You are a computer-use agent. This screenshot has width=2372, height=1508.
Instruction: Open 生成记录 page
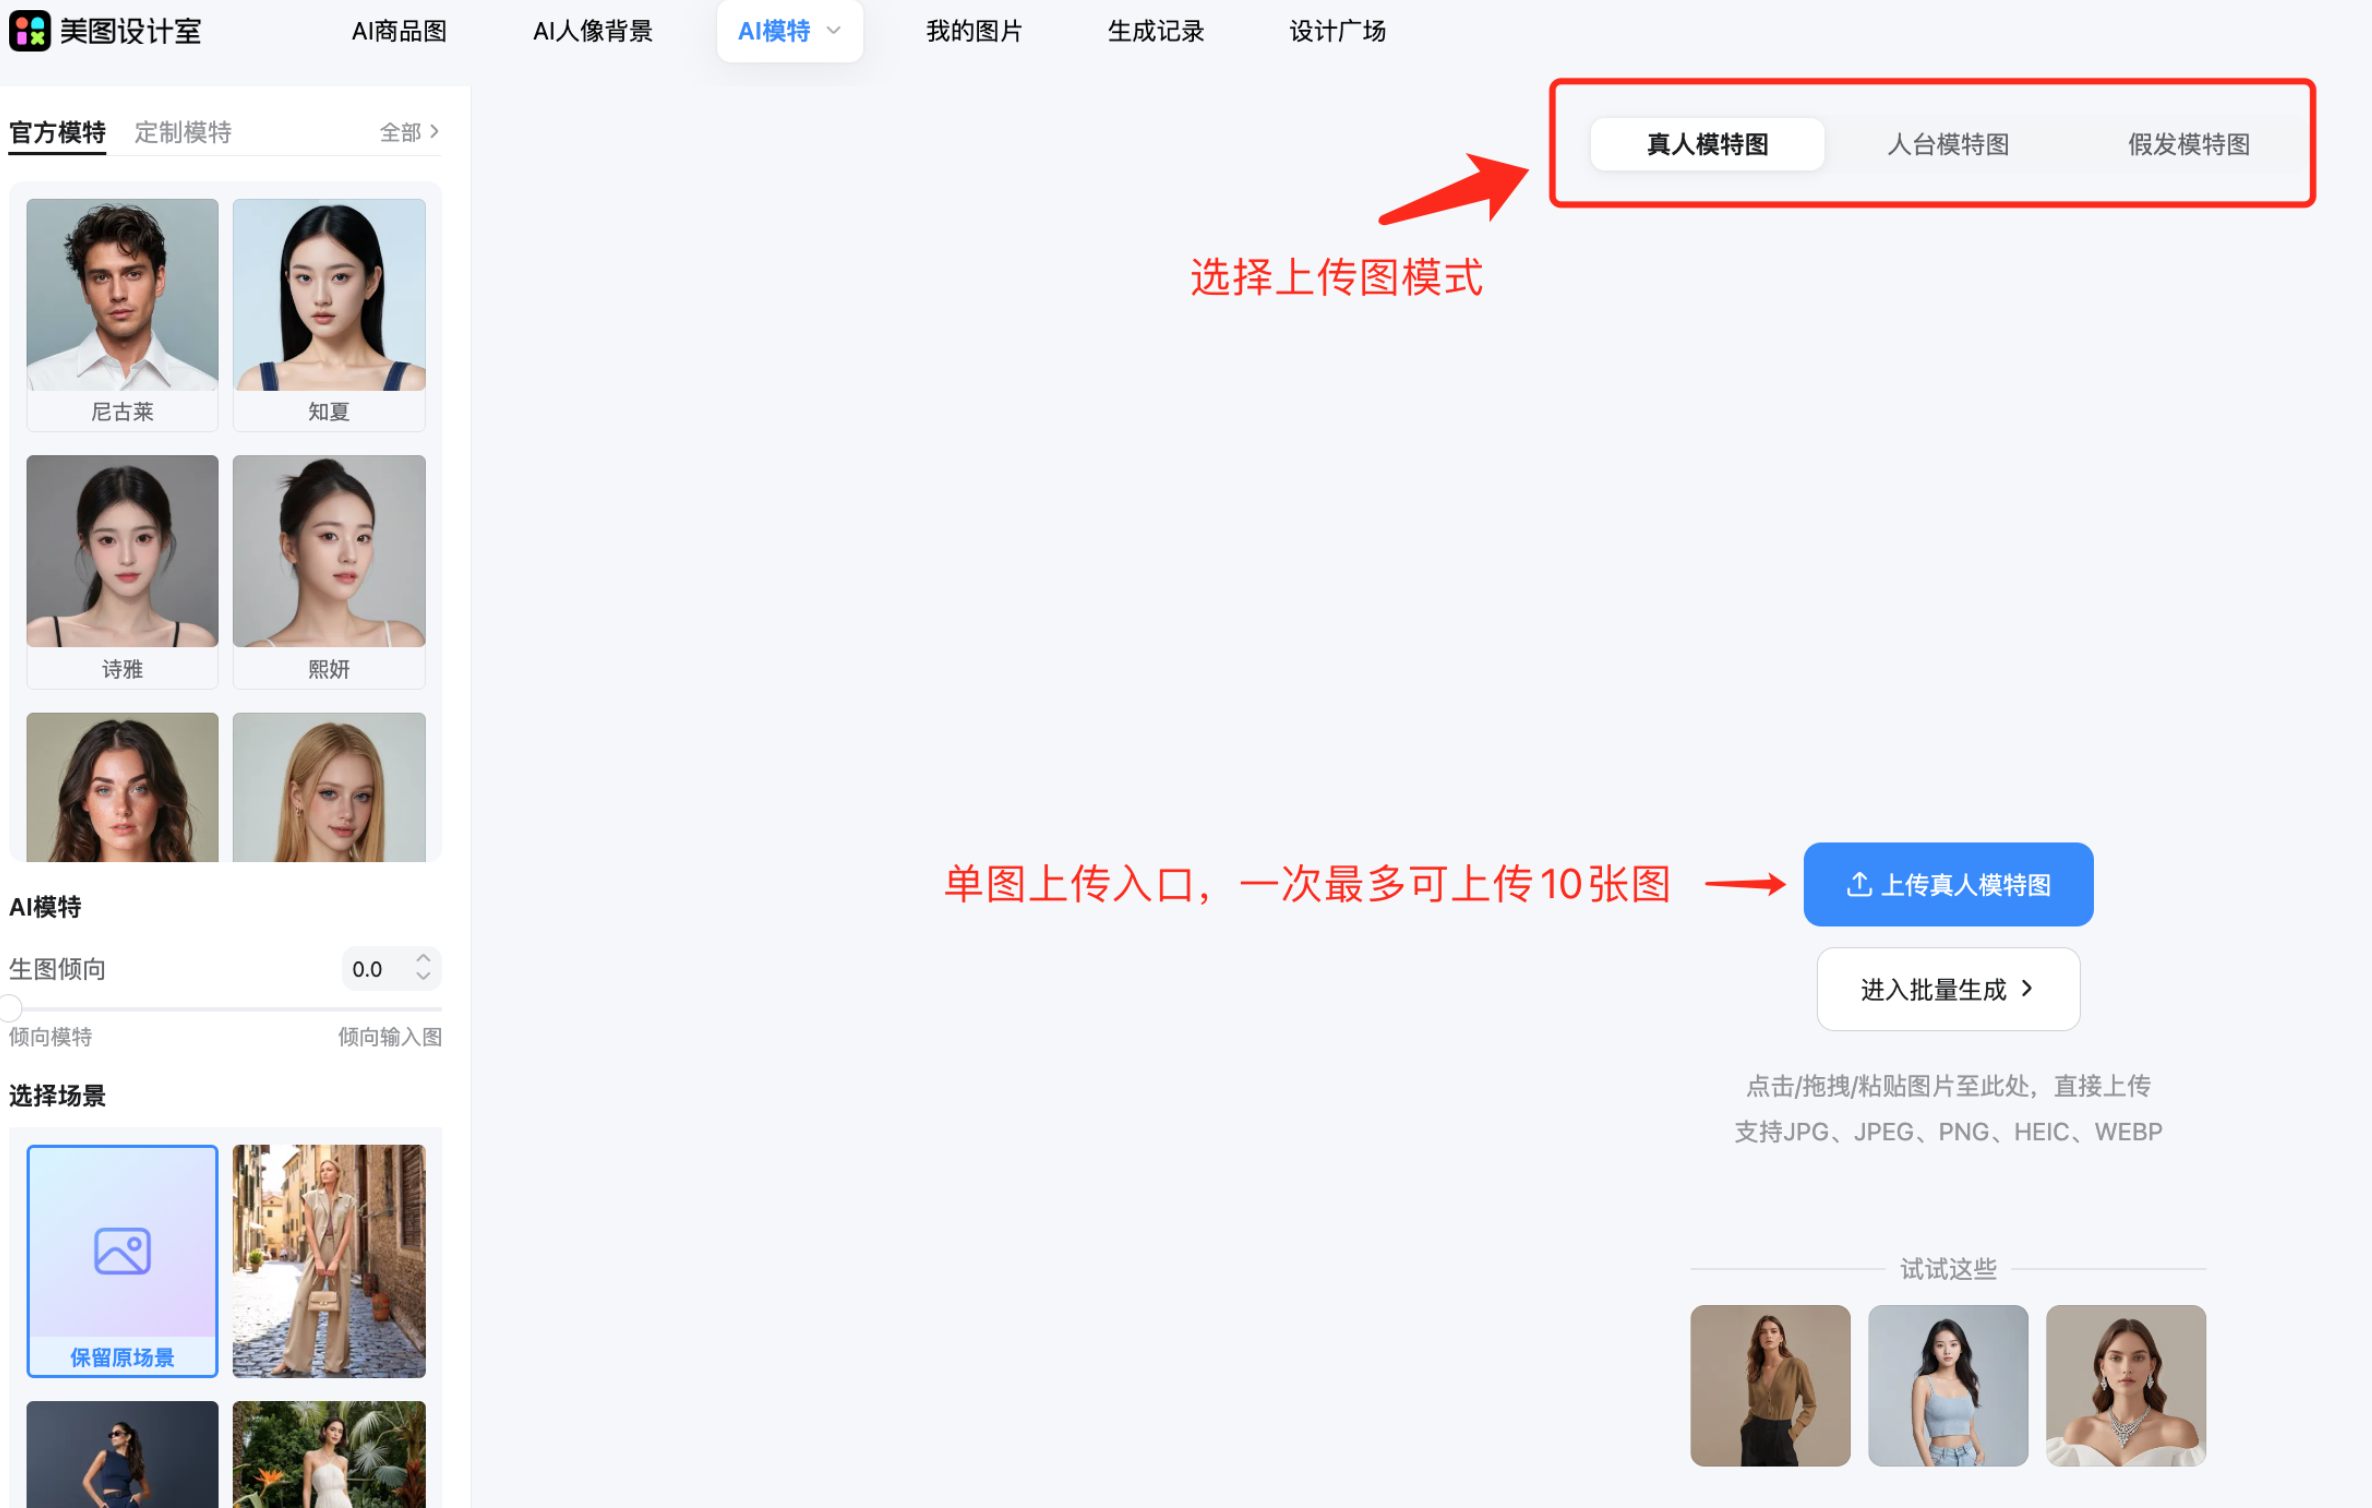1156,31
